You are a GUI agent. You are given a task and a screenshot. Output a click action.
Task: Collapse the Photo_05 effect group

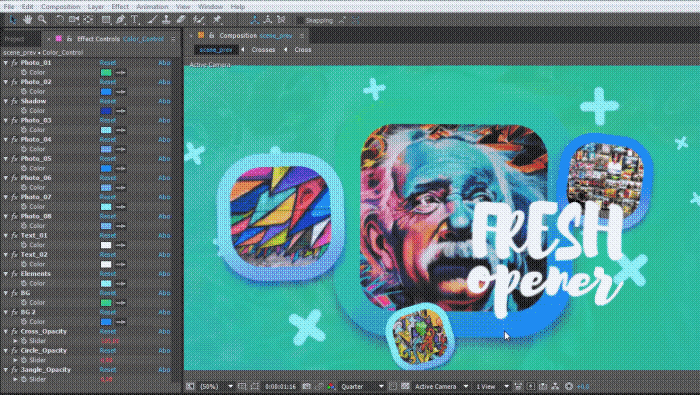6,159
